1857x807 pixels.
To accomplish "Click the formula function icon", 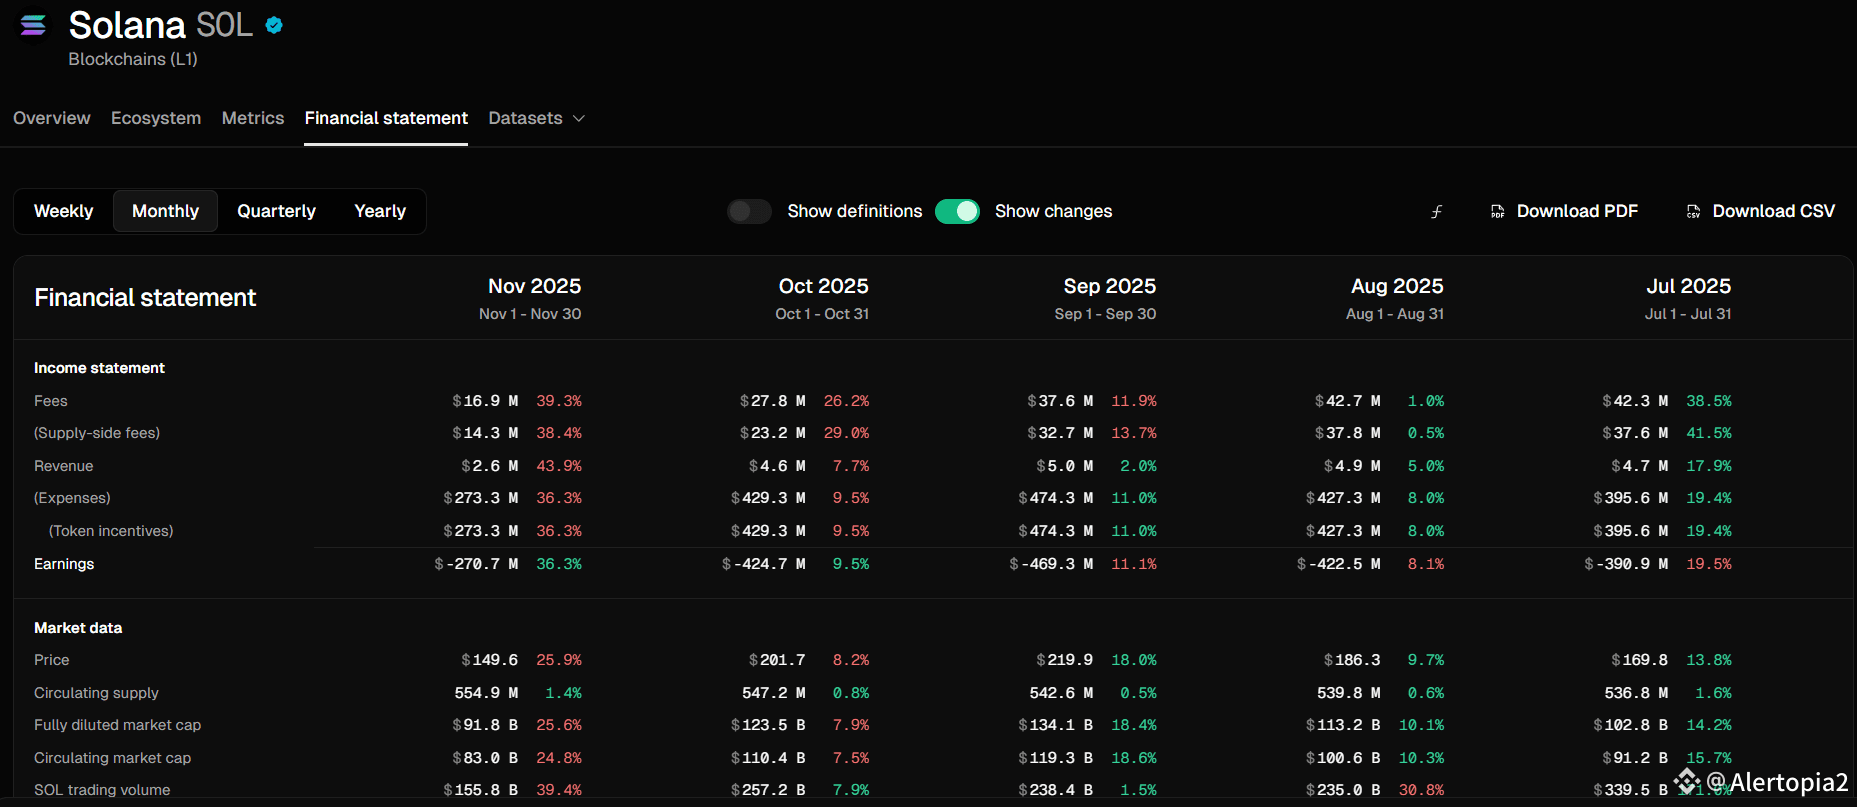I will click(x=1436, y=212).
